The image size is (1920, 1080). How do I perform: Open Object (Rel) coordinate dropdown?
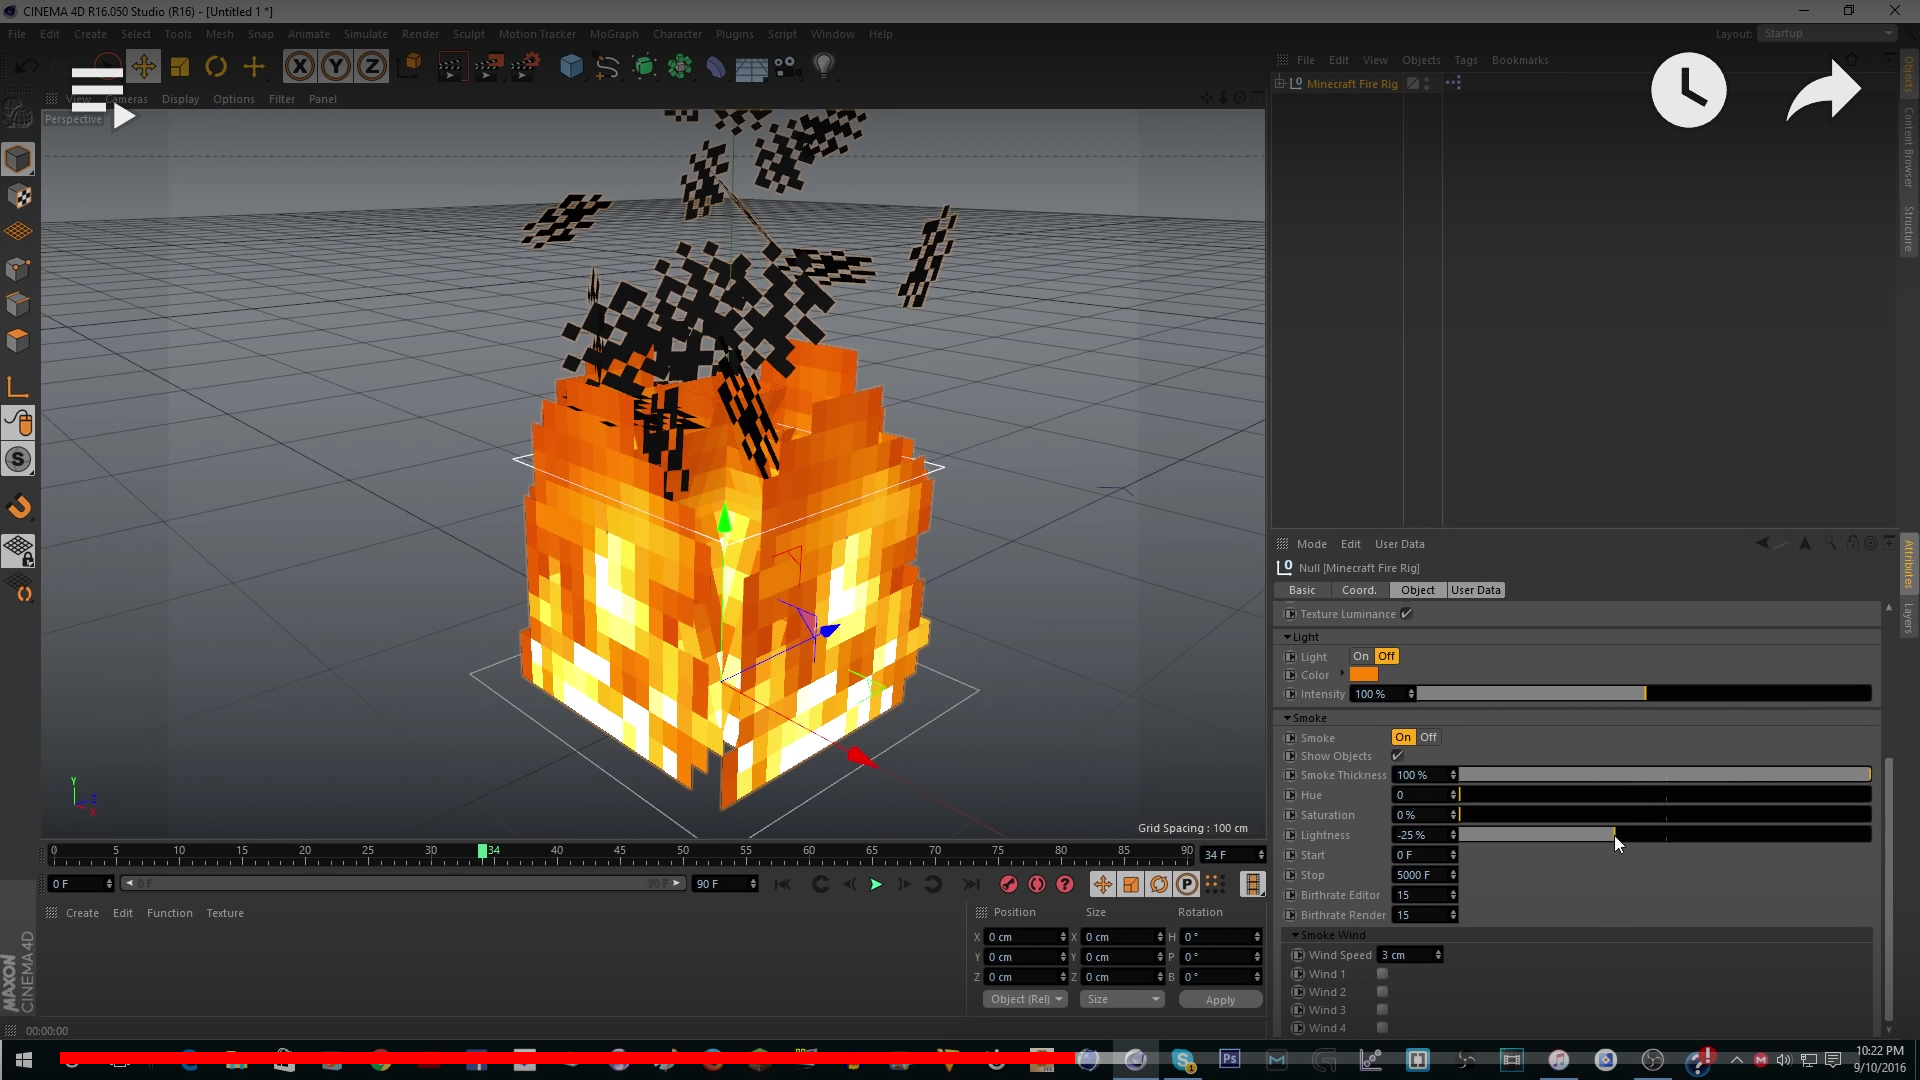tap(1026, 999)
